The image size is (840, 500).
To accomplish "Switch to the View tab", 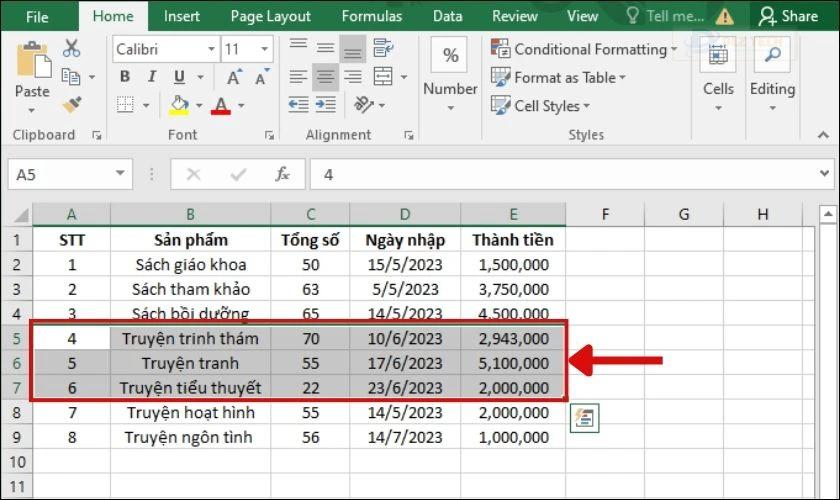I will [x=582, y=16].
